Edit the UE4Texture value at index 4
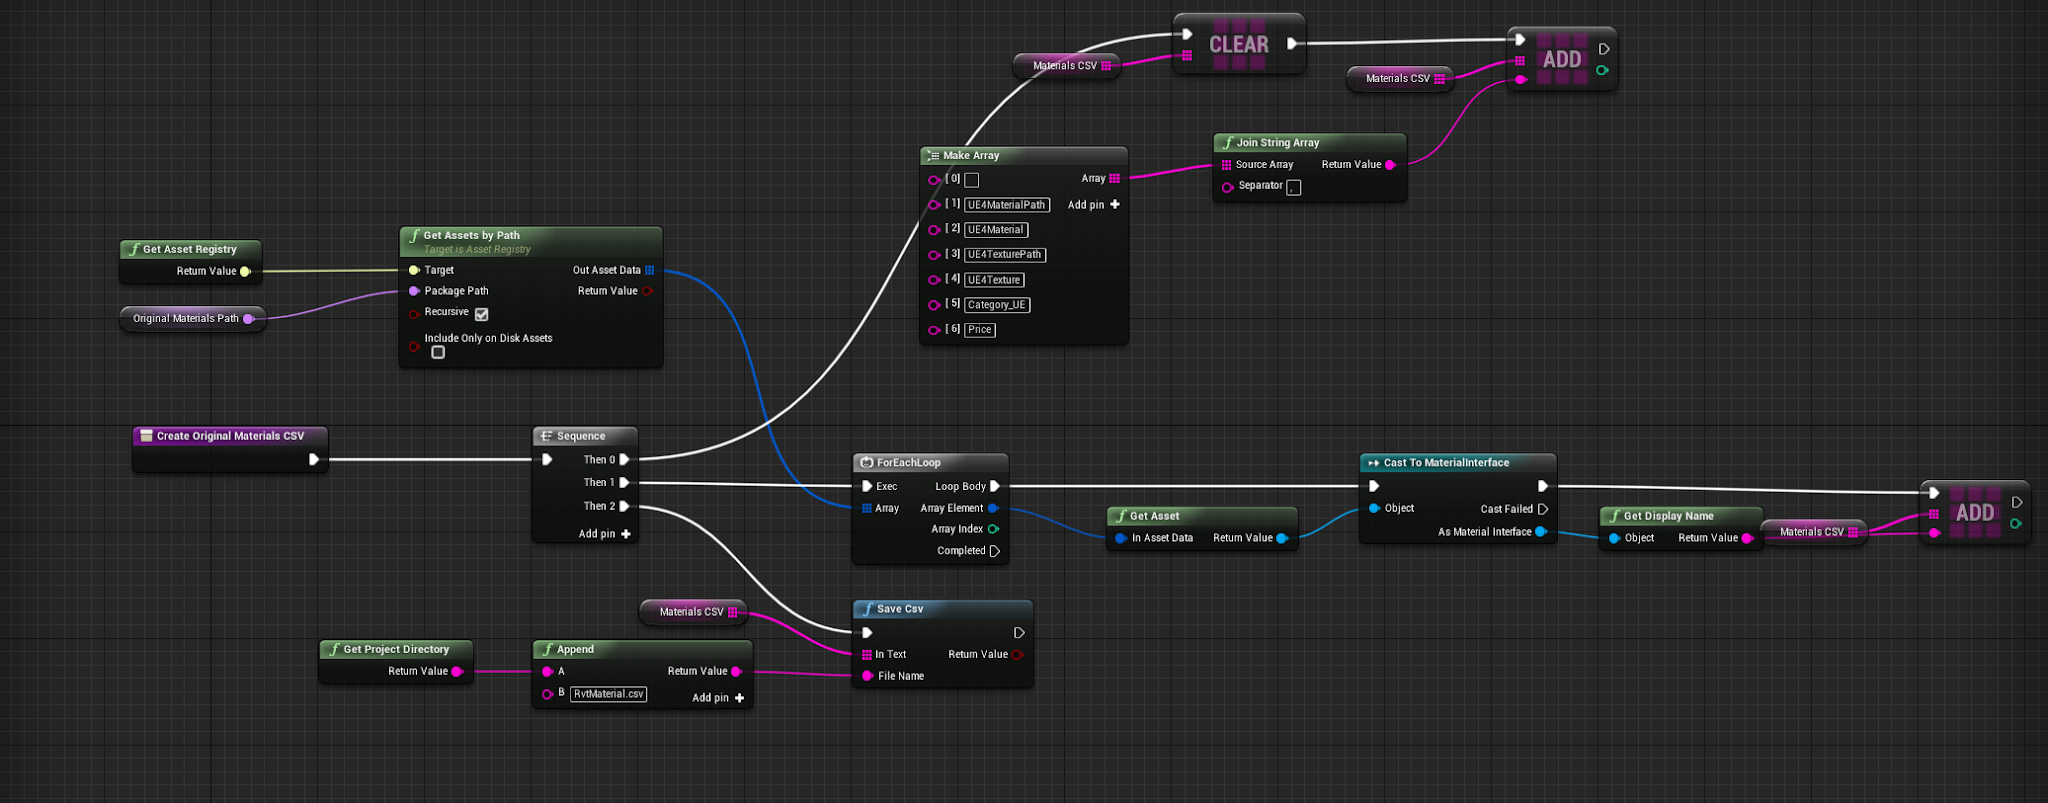The image size is (2048, 803). pos(994,280)
